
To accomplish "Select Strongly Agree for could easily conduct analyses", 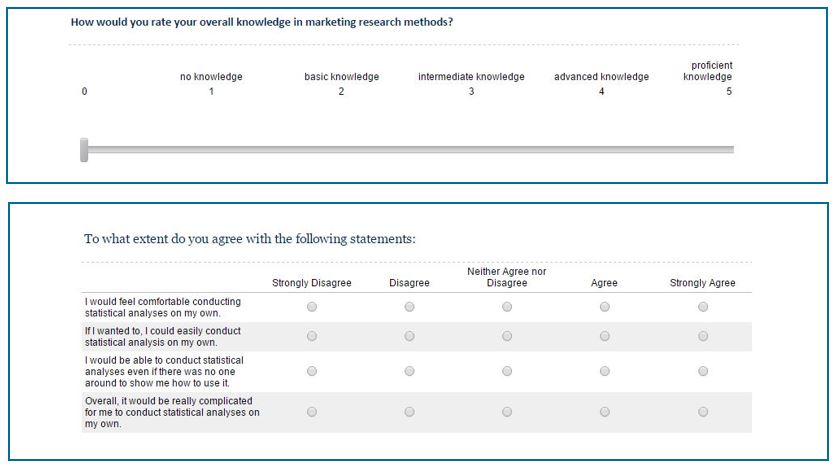I will (703, 336).
